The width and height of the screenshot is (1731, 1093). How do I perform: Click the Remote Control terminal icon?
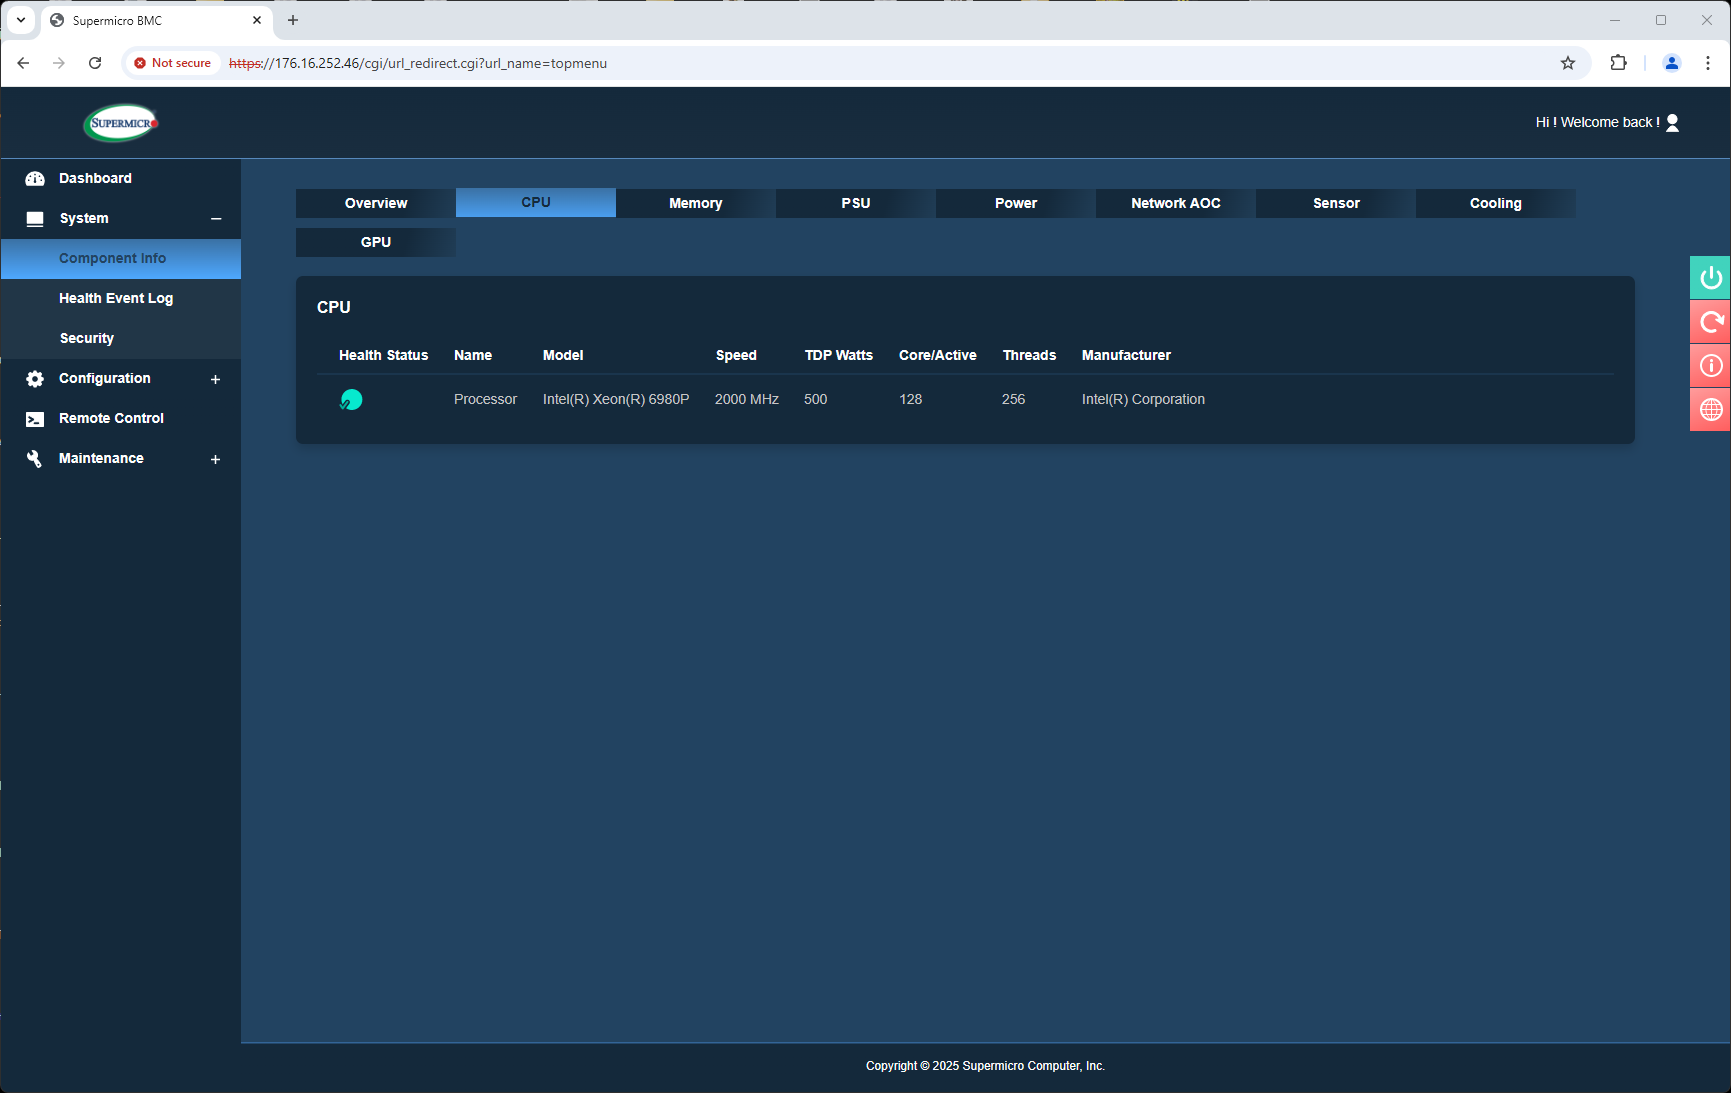click(35, 419)
